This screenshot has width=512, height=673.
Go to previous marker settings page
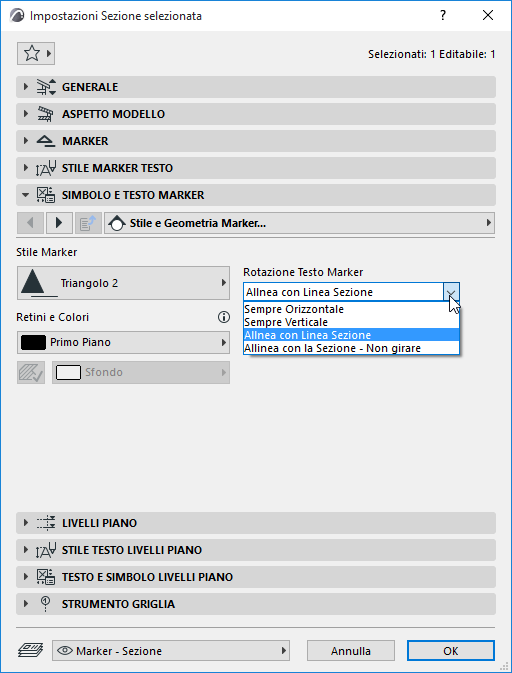30,223
